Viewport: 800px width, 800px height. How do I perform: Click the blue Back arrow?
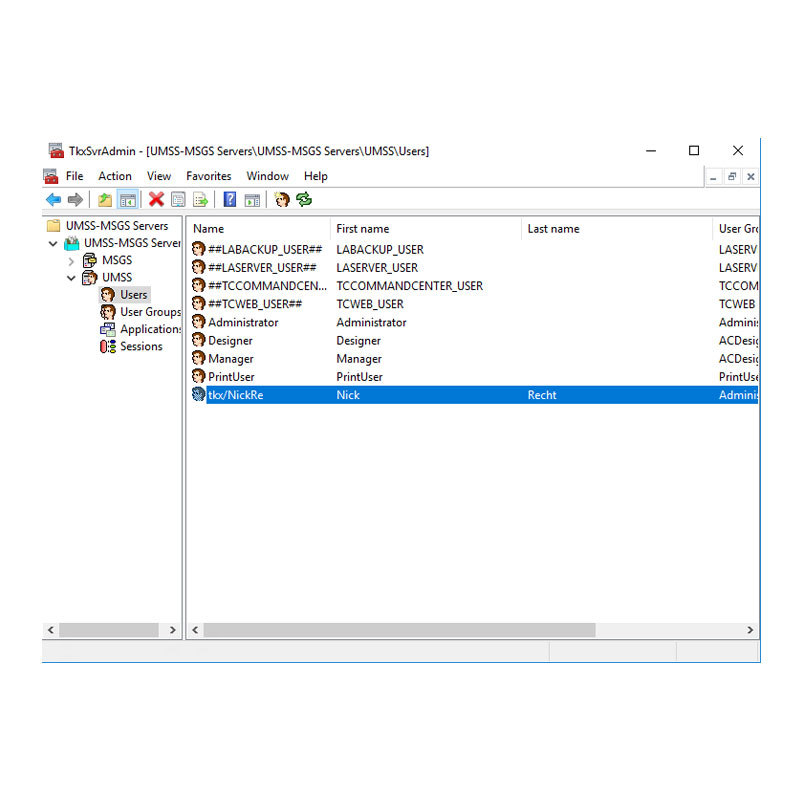click(53, 199)
